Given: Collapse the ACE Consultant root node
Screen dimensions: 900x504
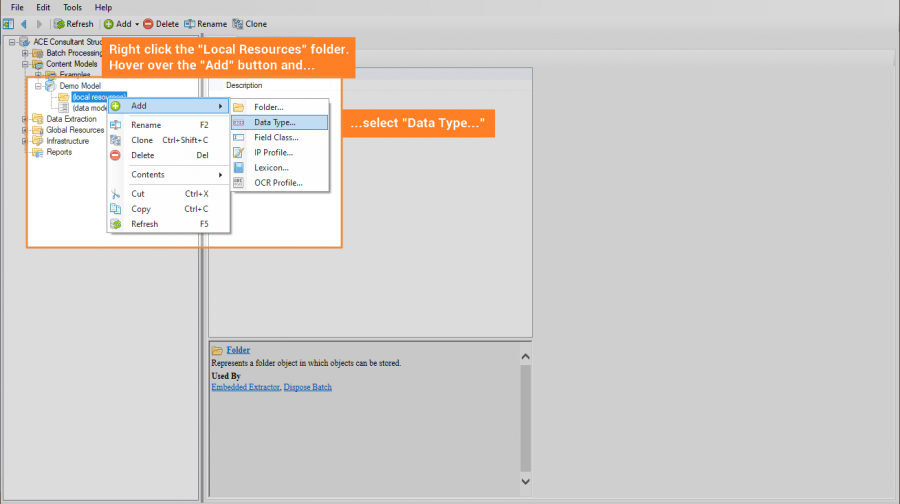Looking at the screenshot, I should (11, 42).
